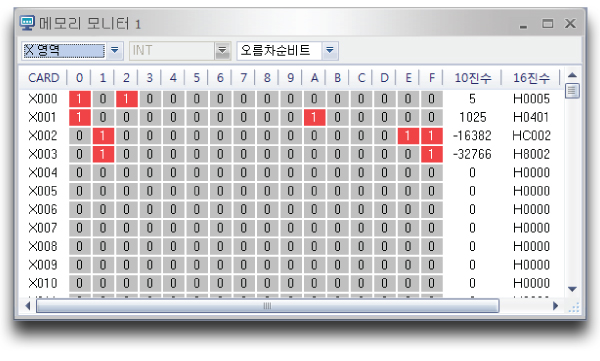This screenshot has height=361, width=600.
Task: Select the X002 card row label
Action: [43, 136]
